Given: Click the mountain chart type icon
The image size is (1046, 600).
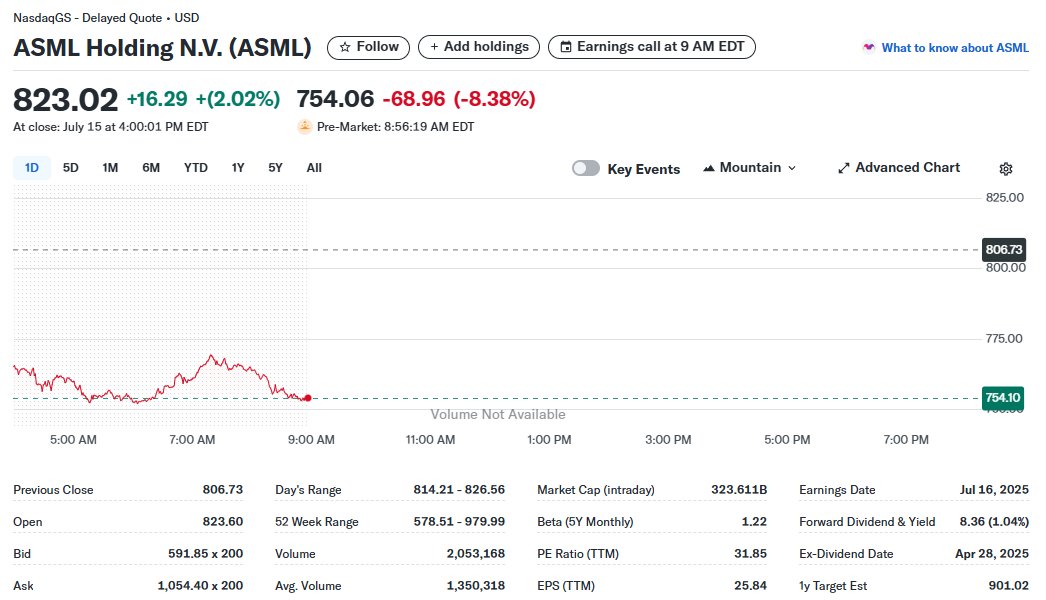Looking at the screenshot, I should tap(708, 168).
